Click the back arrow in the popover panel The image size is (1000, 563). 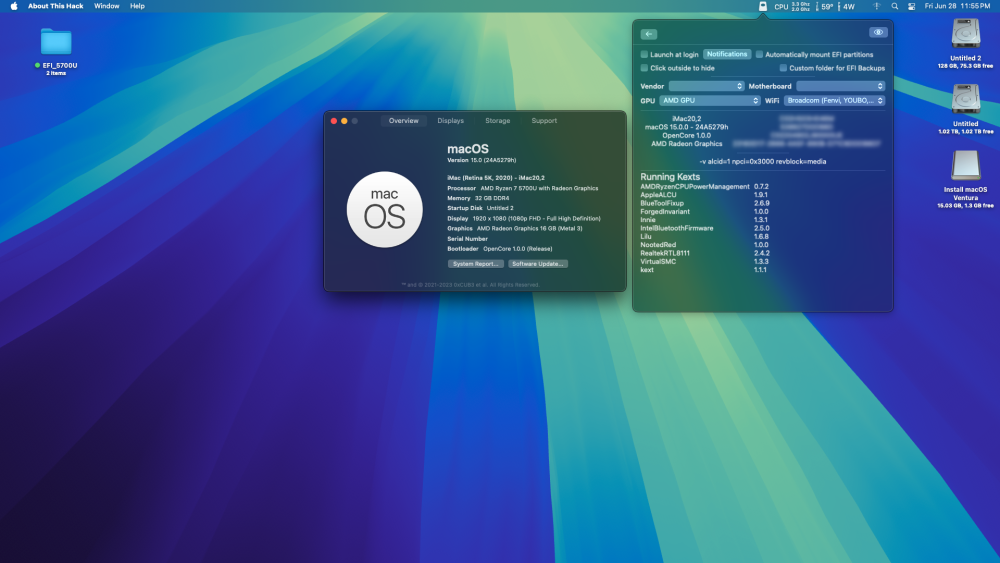click(649, 34)
